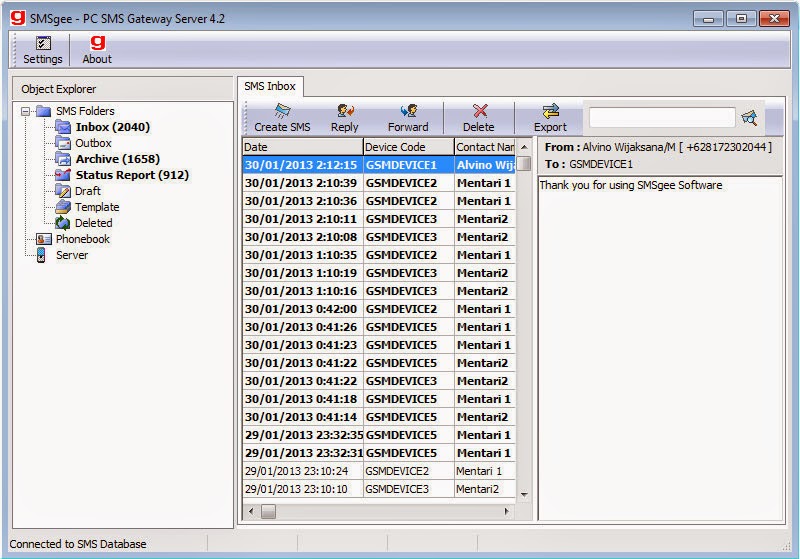Image resolution: width=800 pixels, height=559 pixels.
Task: Open the Template folder
Action: (x=97, y=207)
